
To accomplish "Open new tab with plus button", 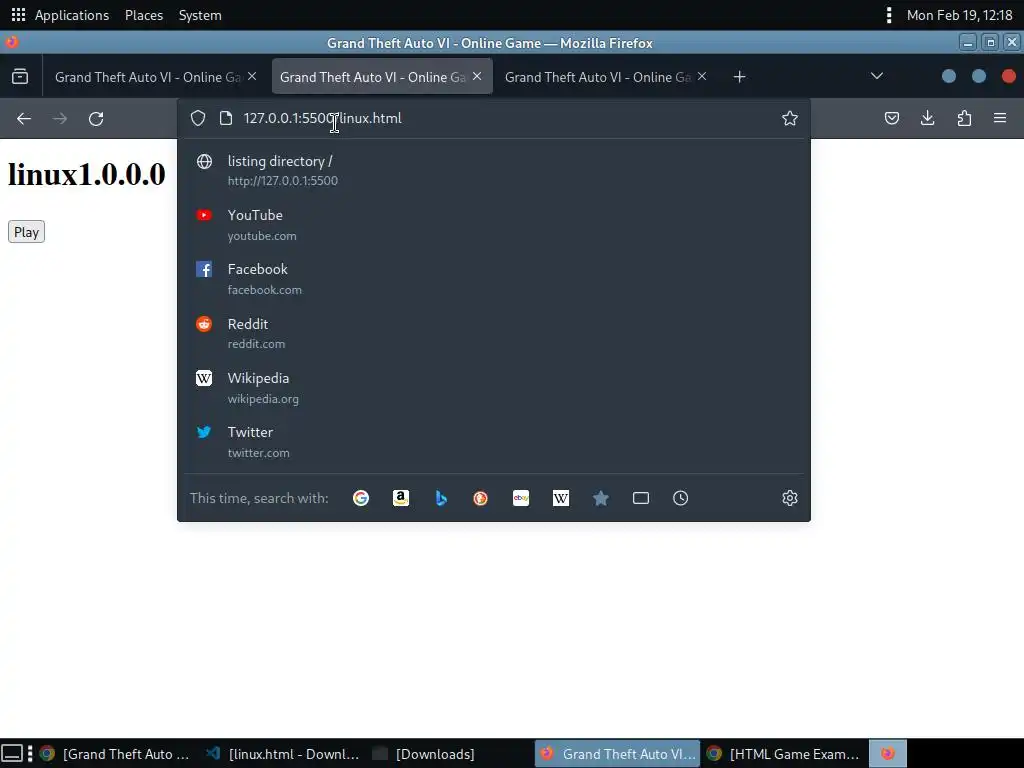I will coord(739,77).
